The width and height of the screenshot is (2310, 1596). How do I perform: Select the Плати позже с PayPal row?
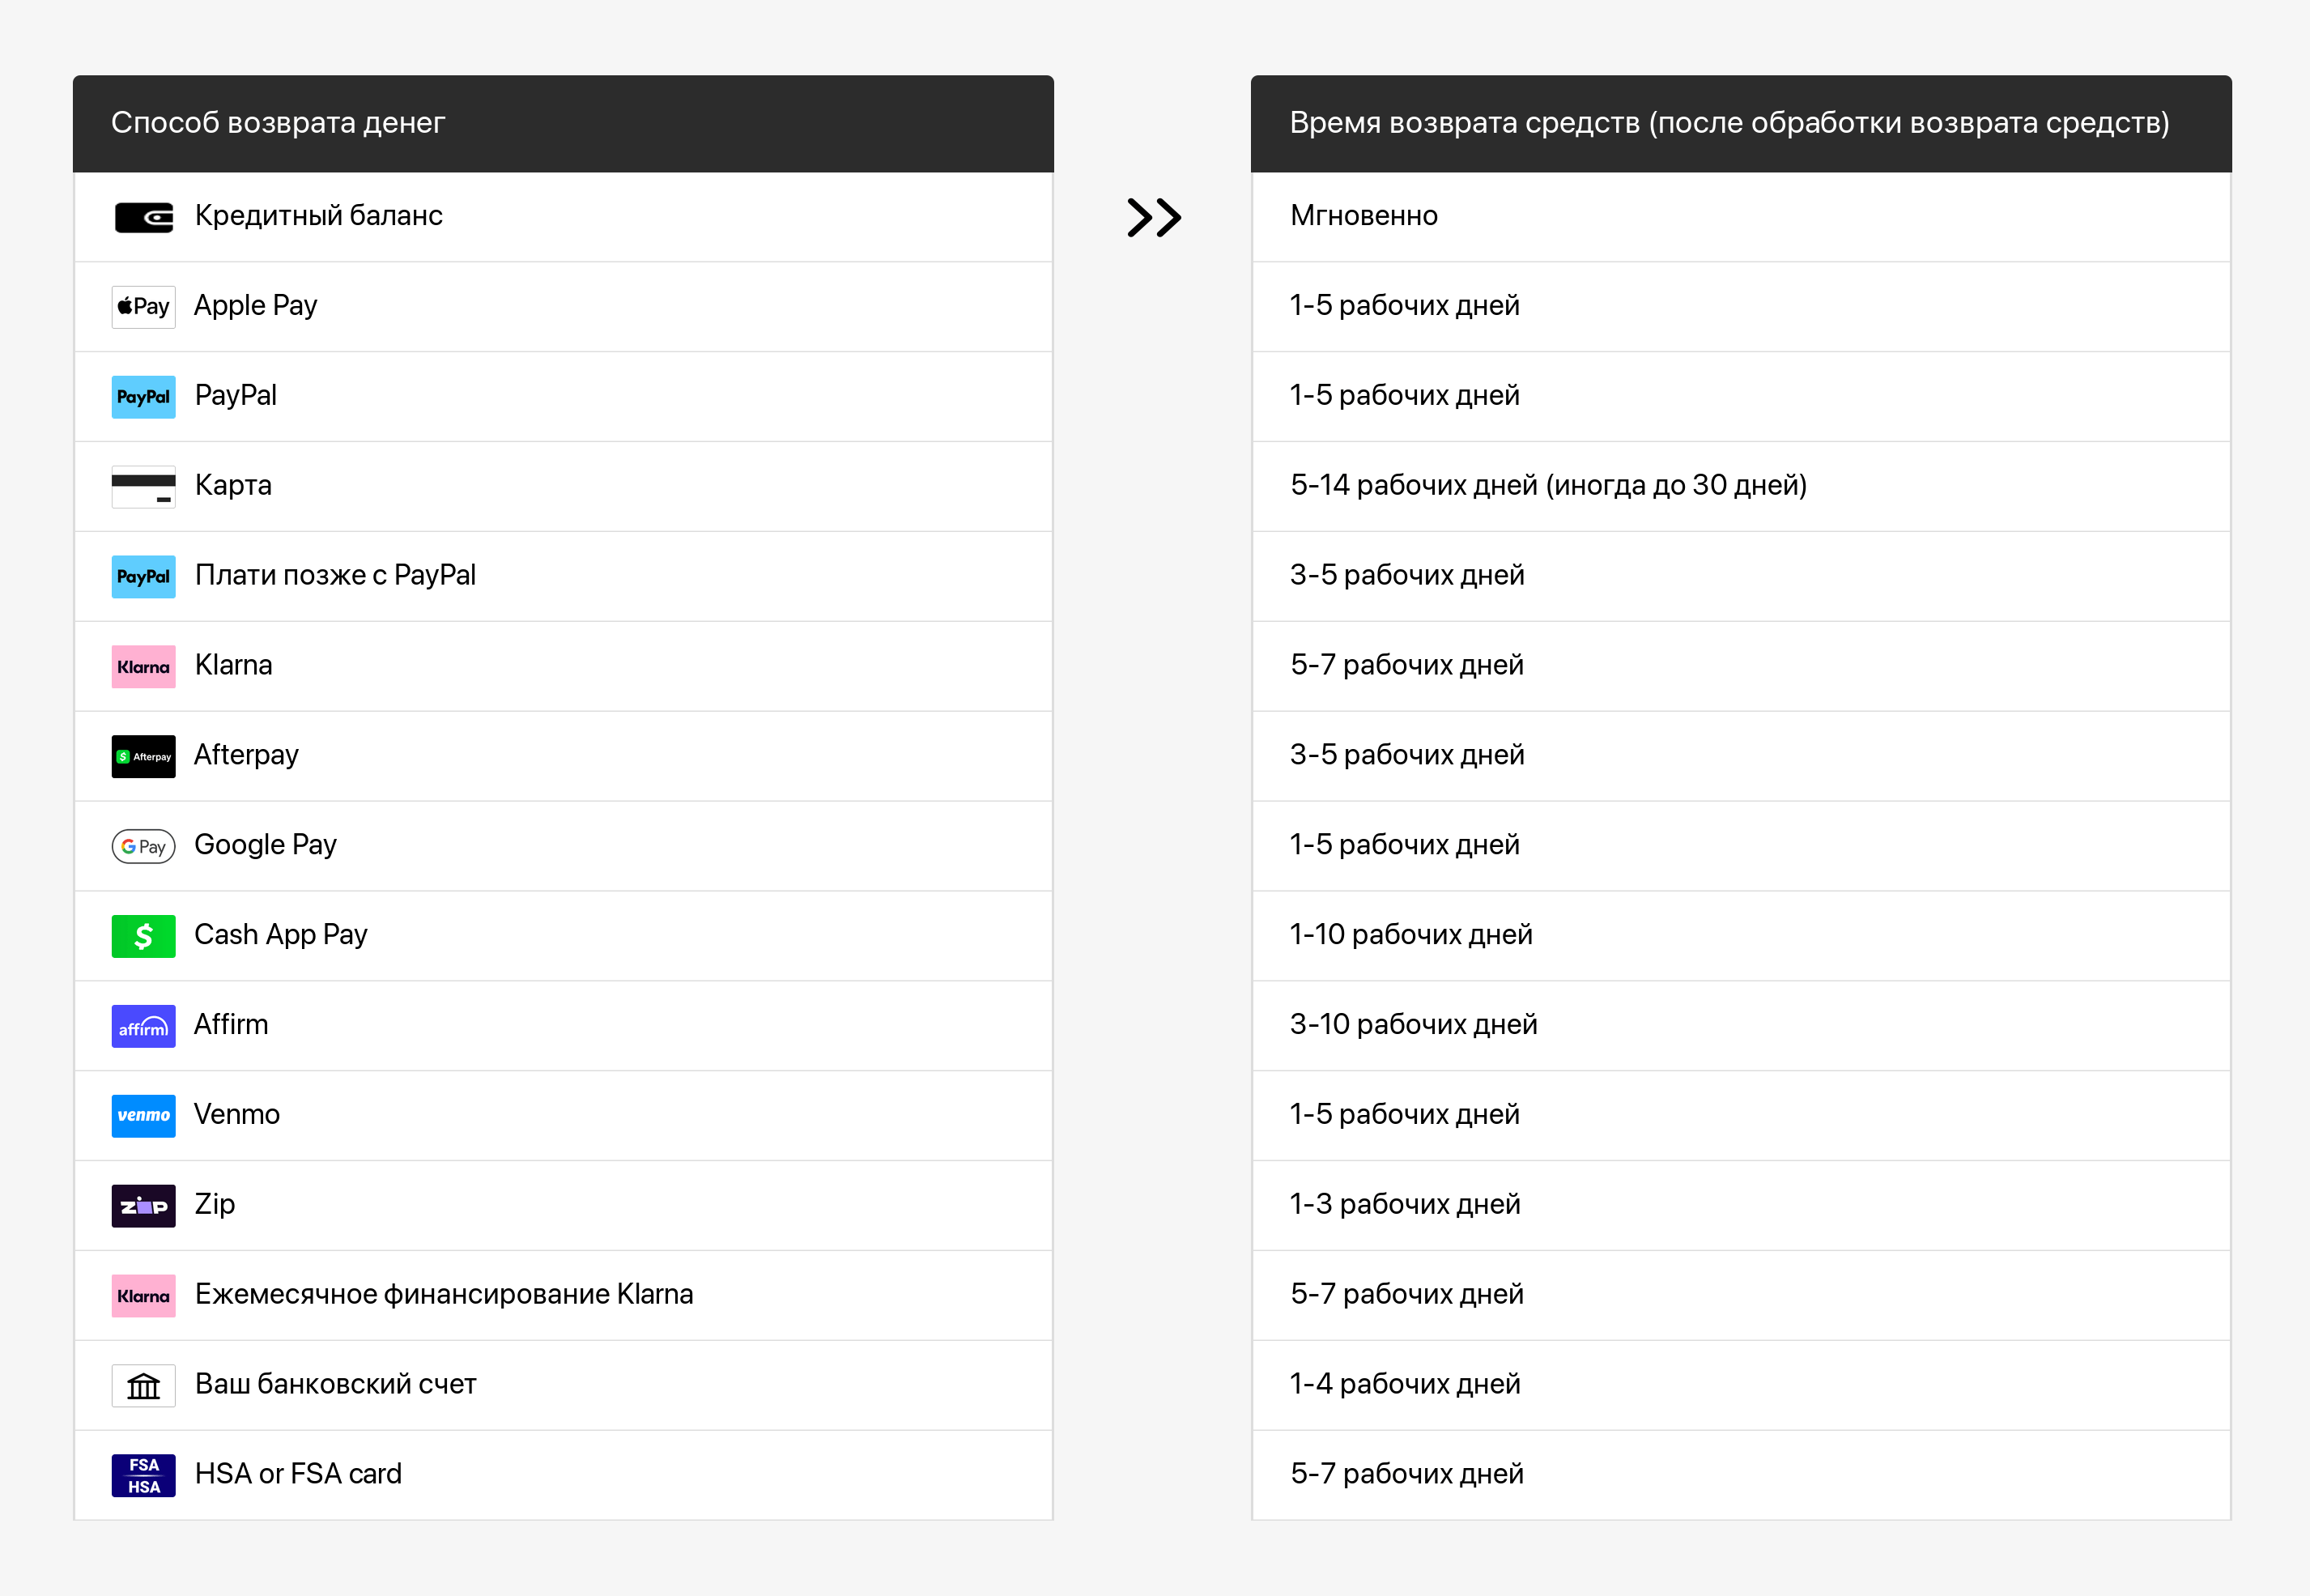563,576
